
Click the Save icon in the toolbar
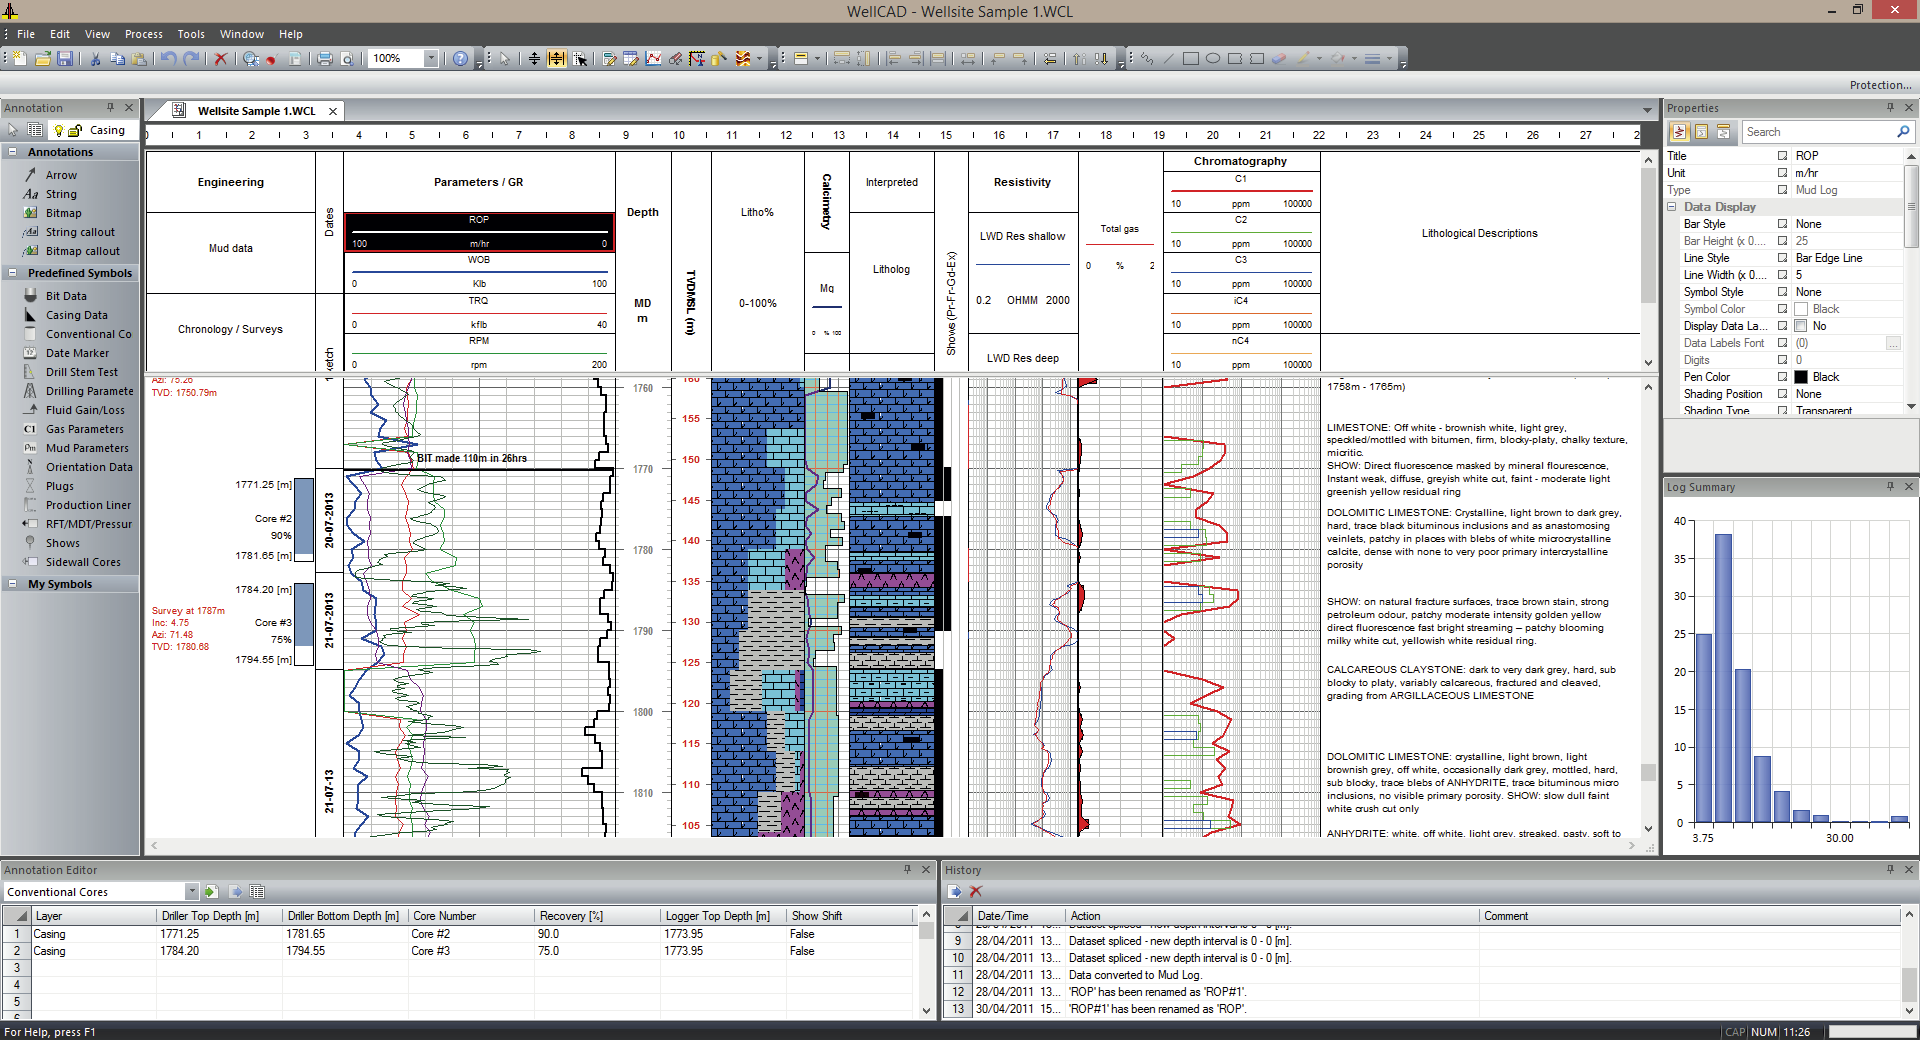tap(65, 59)
